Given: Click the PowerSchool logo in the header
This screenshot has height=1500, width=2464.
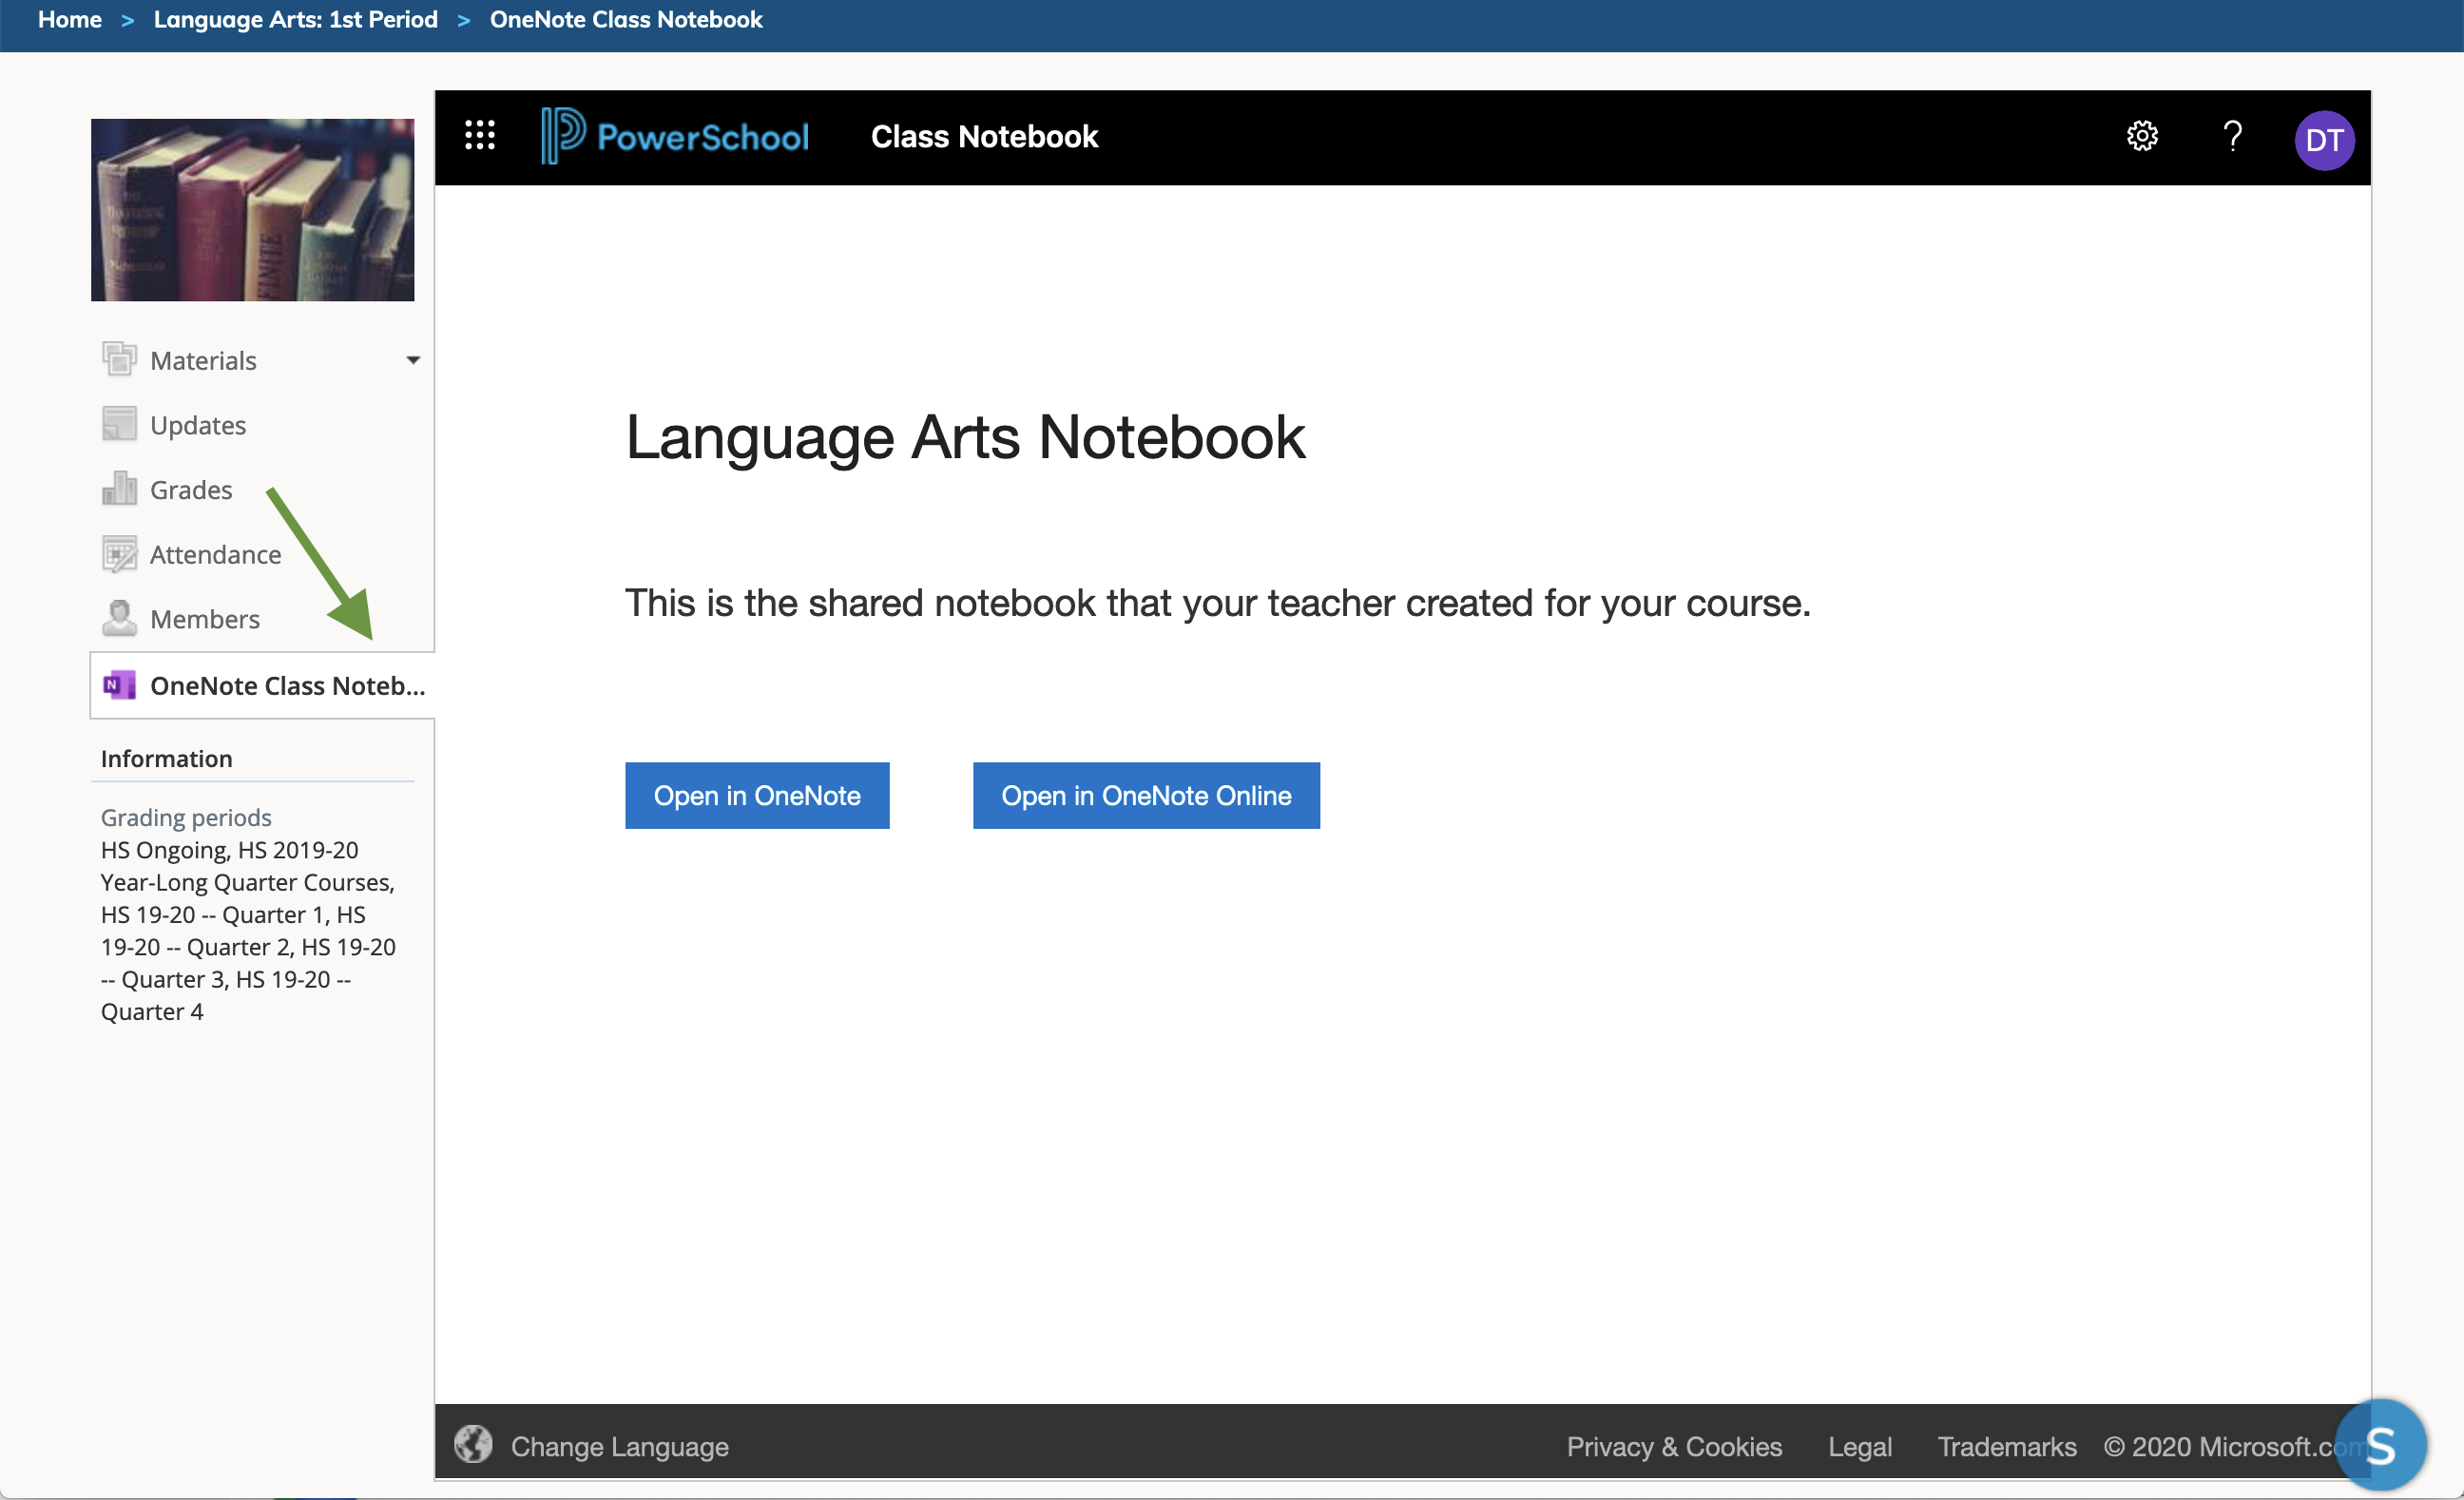Looking at the screenshot, I should tap(674, 136).
